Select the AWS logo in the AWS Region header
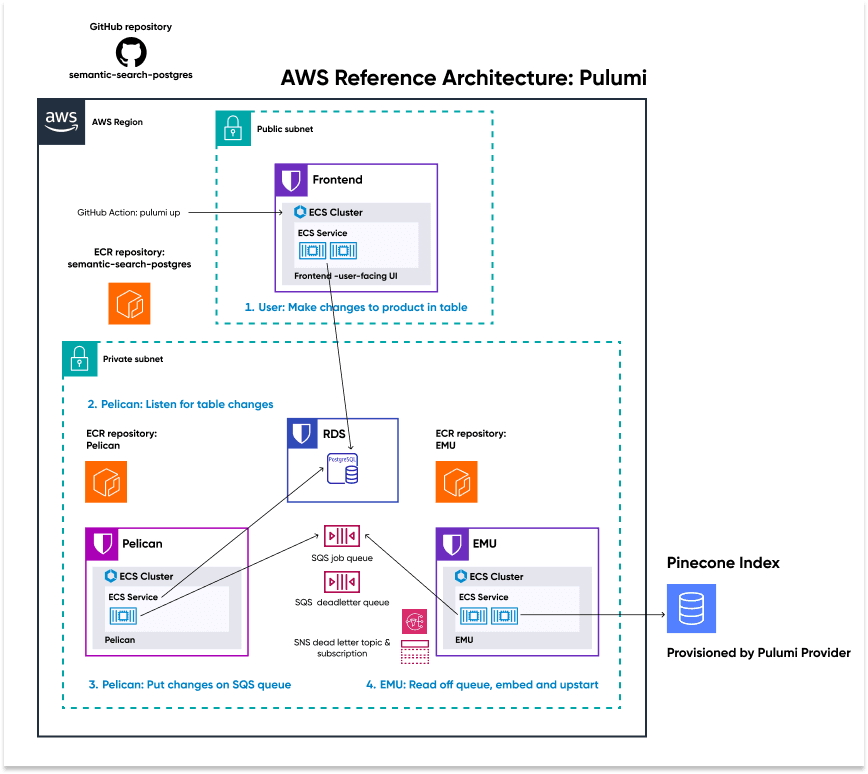 [x=60, y=121]
